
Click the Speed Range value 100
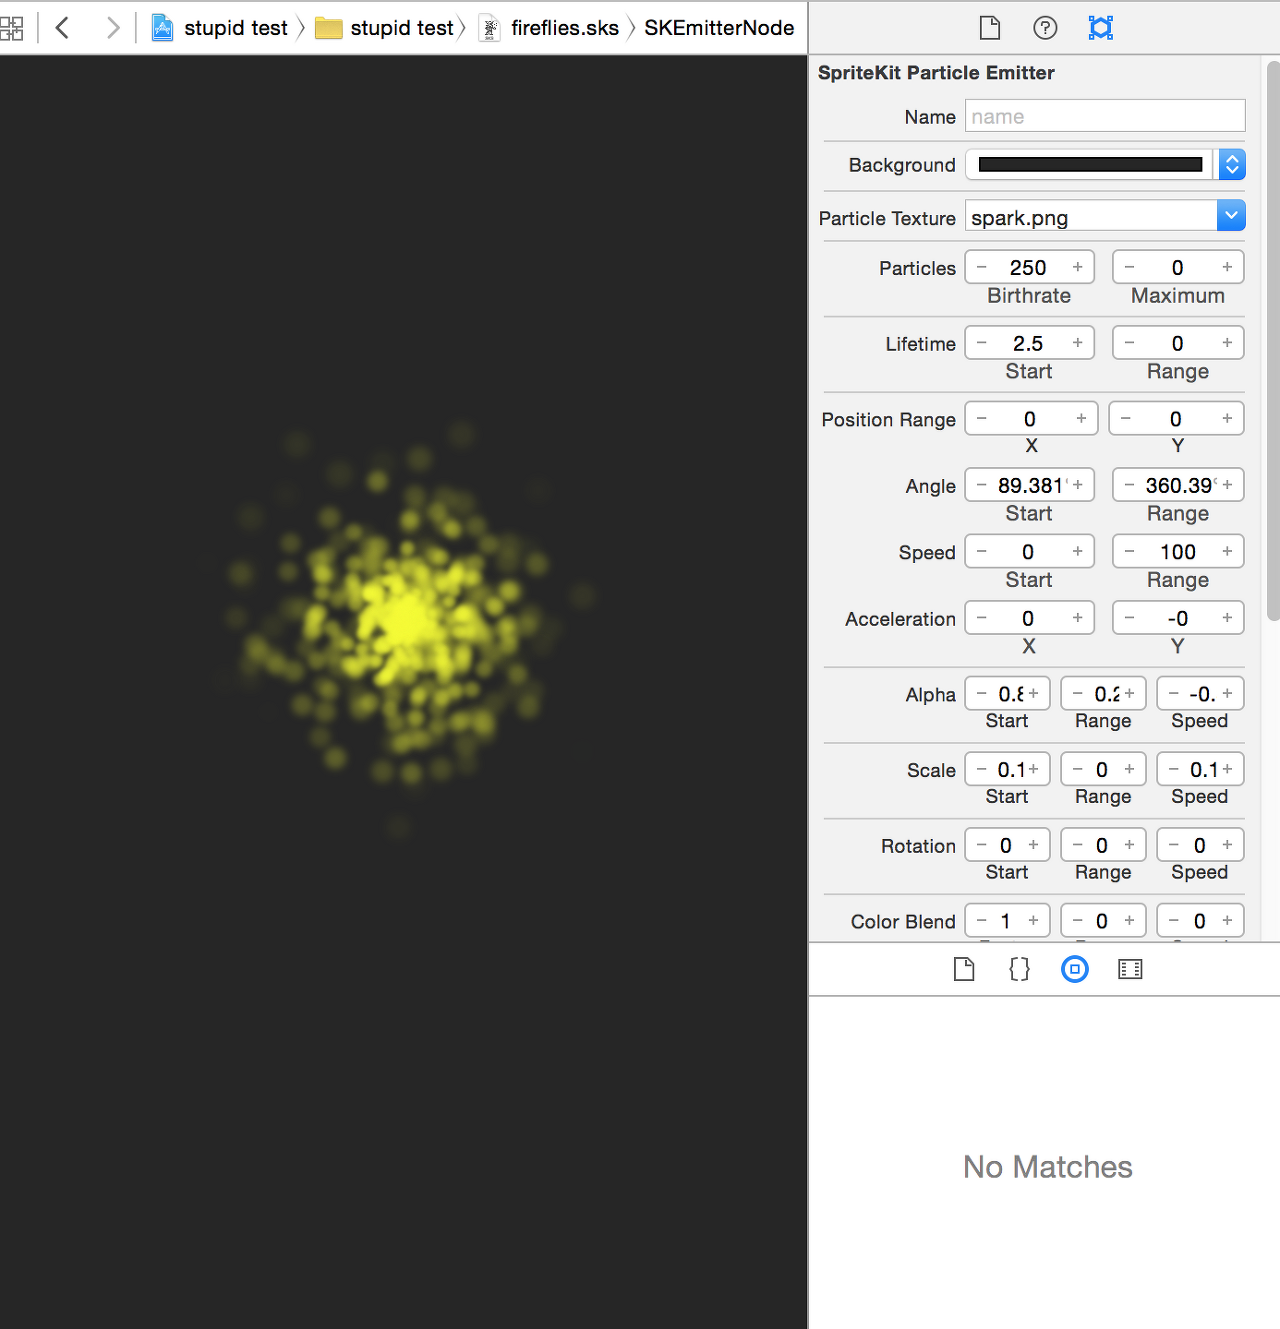coord(1178,551)
